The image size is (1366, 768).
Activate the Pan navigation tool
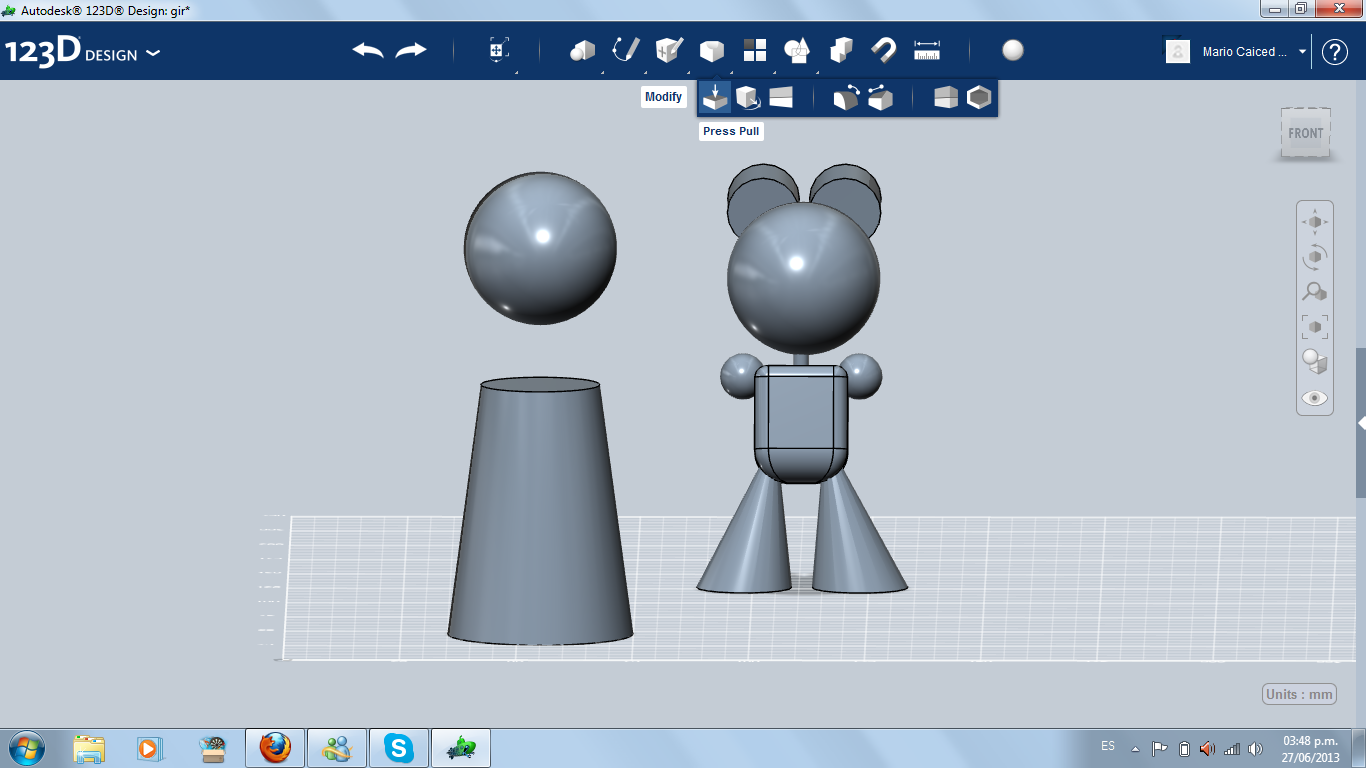click(x=1315, y=222)
